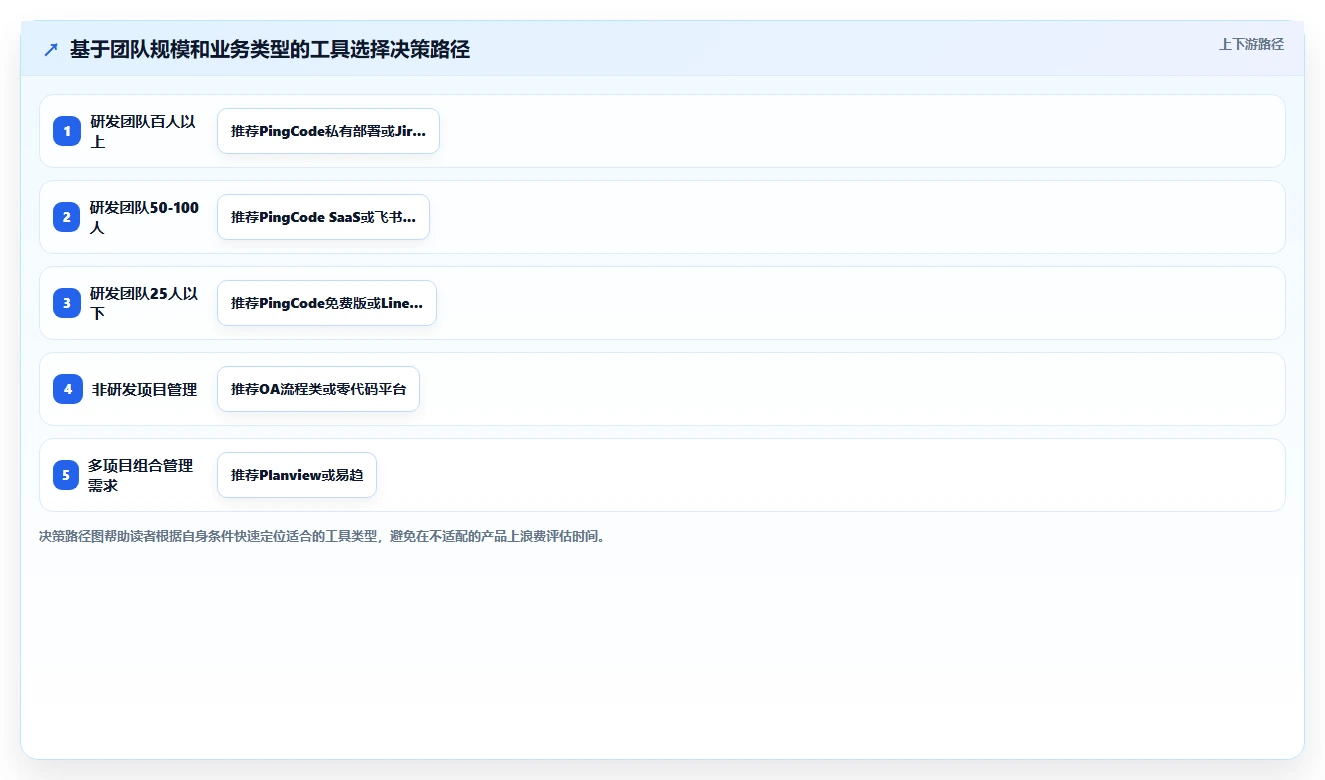Click the 多项目组合管理需求 label
The width and height of the screenshot is (1325, 780).
point(141,475)
